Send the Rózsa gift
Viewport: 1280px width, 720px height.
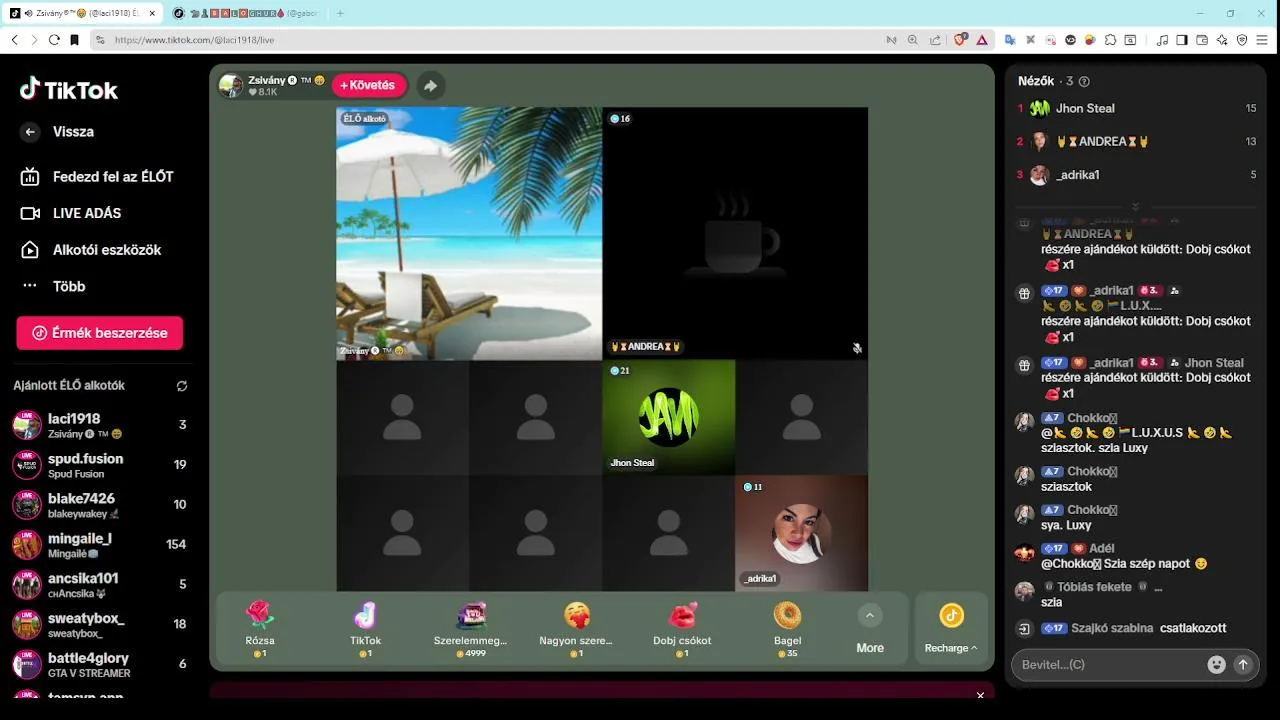pos(260,628)
